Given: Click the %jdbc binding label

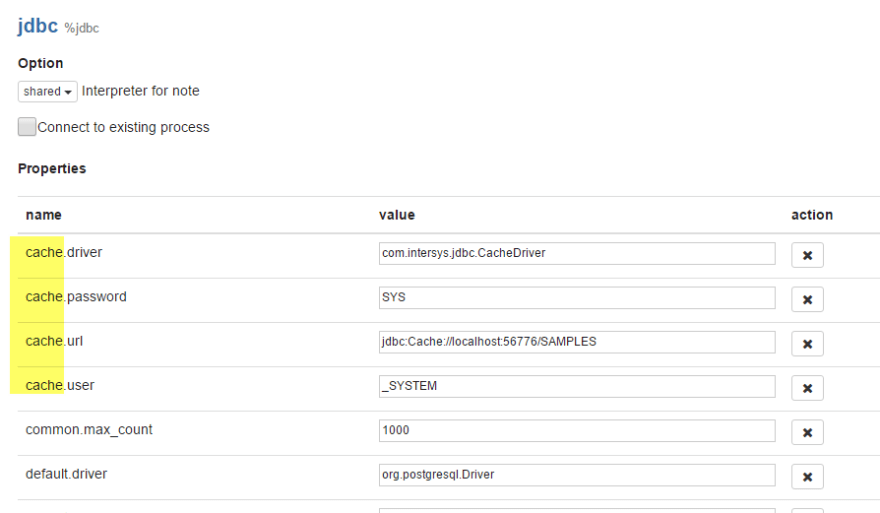Looking at the screenshot, I should (81, 28).
